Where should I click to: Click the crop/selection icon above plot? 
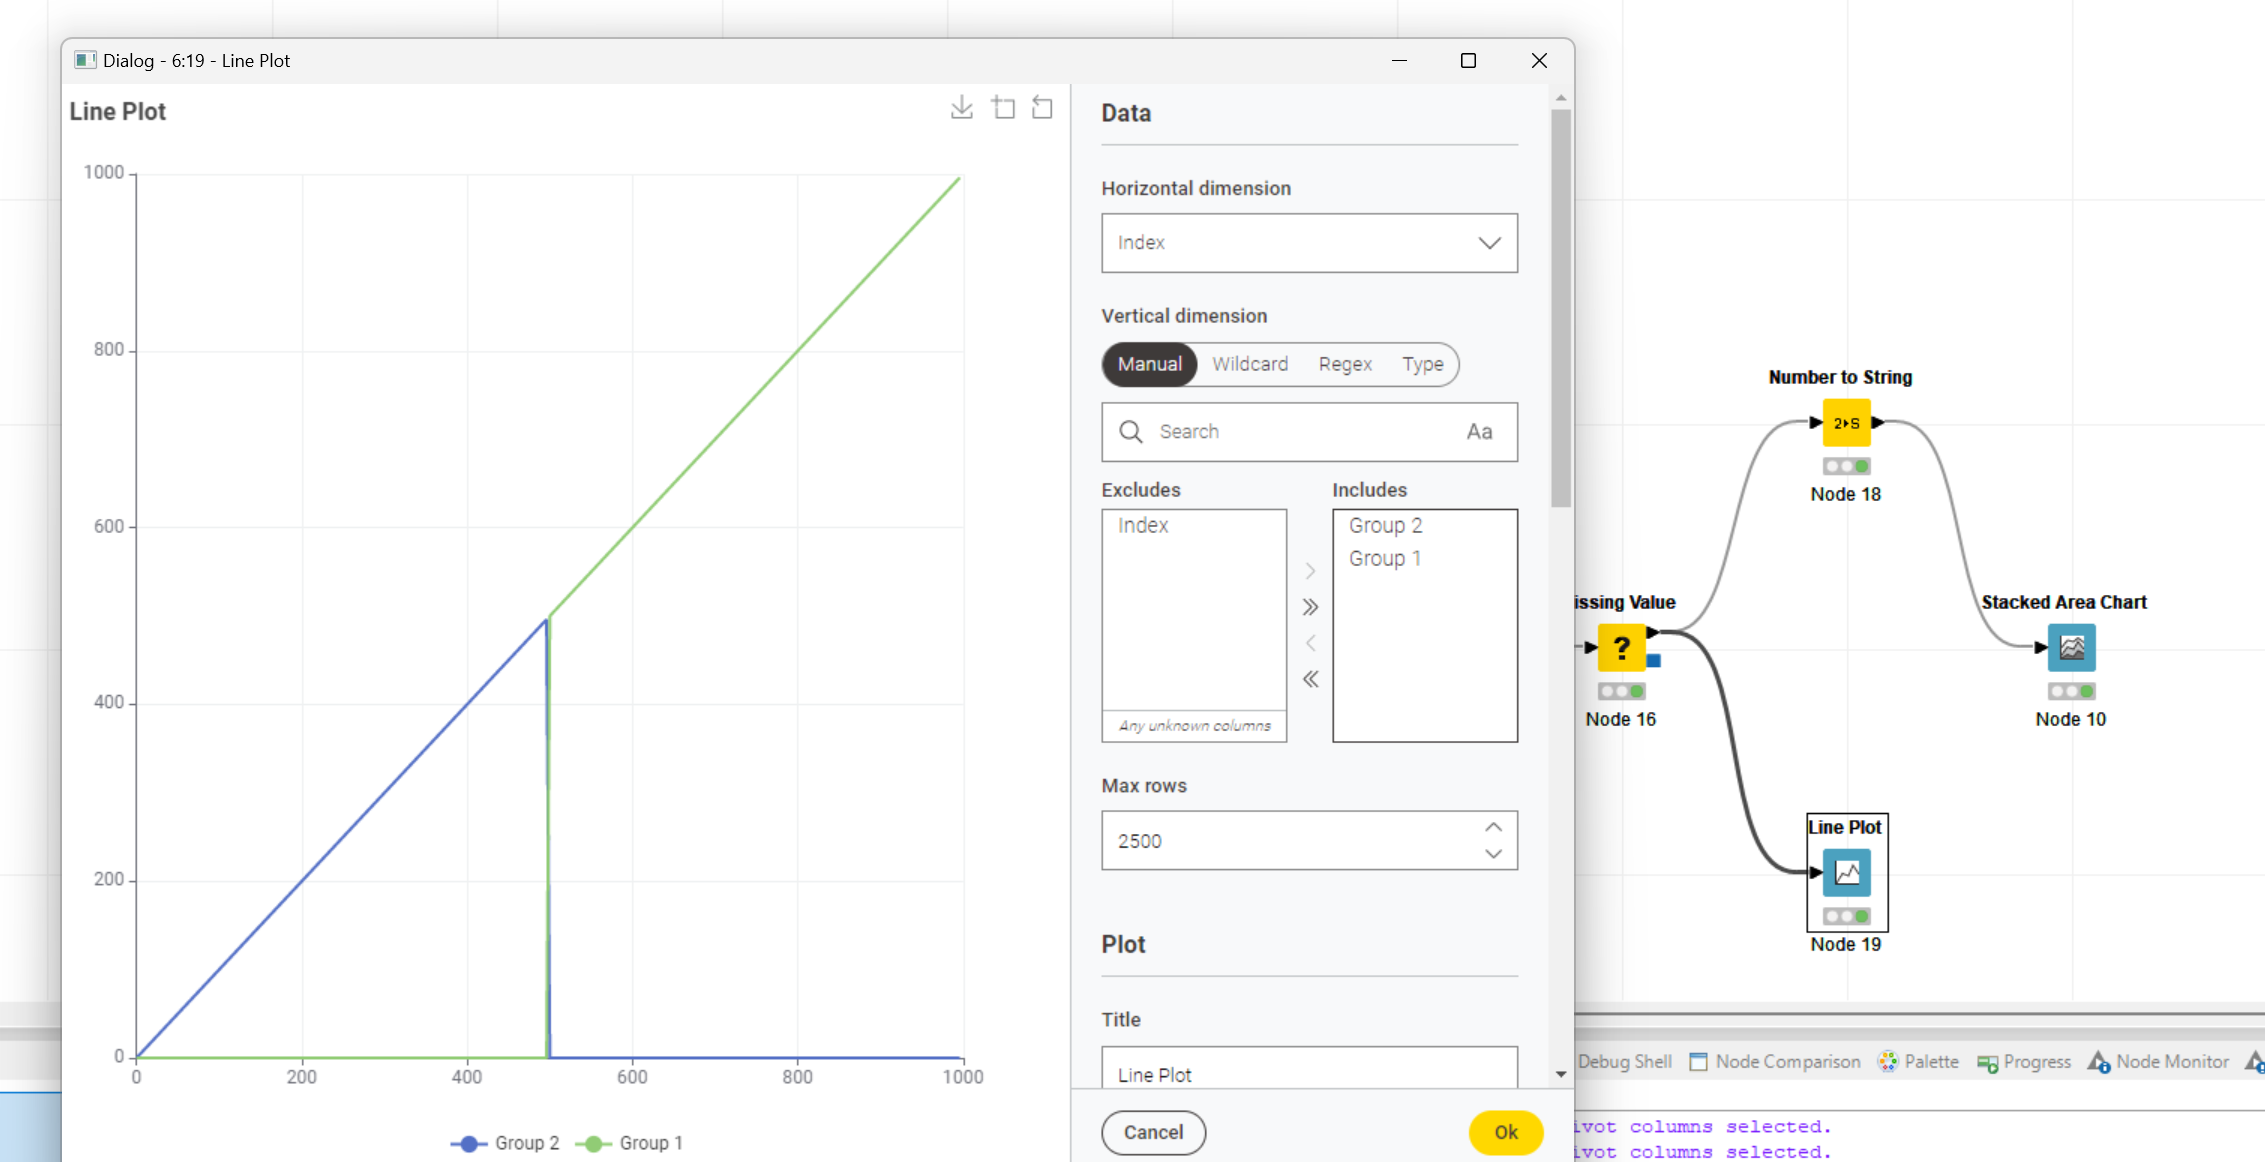[x=1003, y=108]
